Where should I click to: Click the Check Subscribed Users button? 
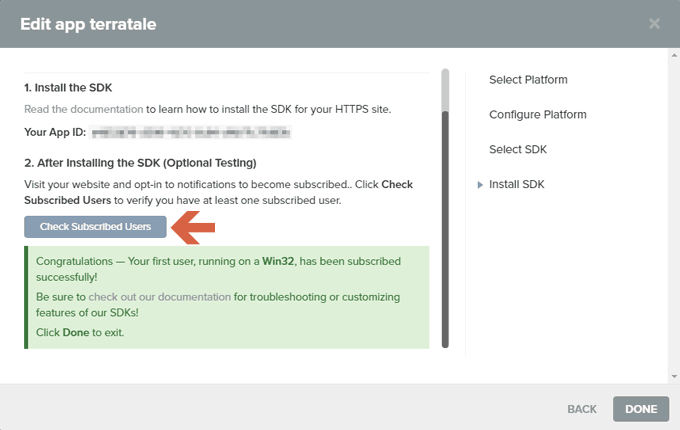coord(95,227)
